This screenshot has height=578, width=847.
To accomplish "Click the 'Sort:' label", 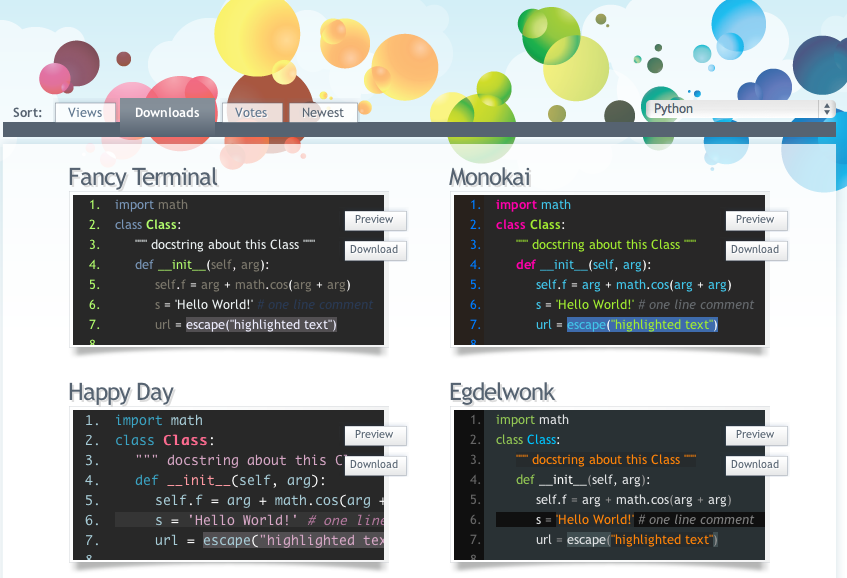I will click(x=28, y=112).
